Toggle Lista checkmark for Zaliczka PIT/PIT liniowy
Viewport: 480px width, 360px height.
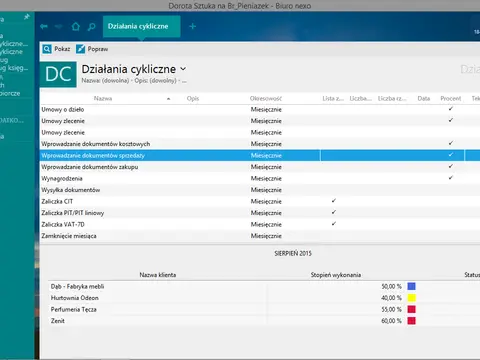click(x=334, y=212)
